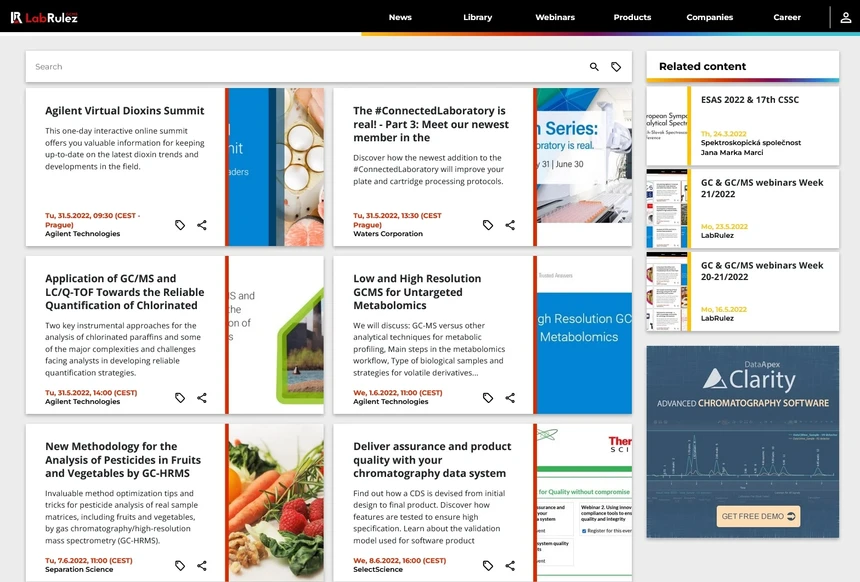Open the Companies menu

[x=710, y=18]
